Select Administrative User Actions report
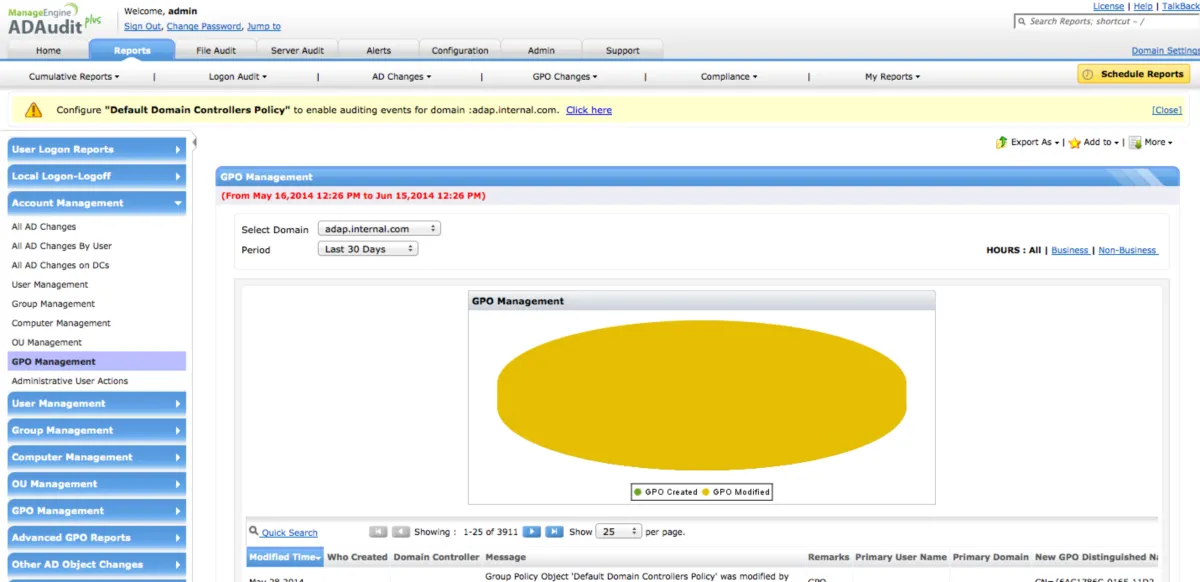This screenshot has height=582, width=1200. click(x=69, y=380)
